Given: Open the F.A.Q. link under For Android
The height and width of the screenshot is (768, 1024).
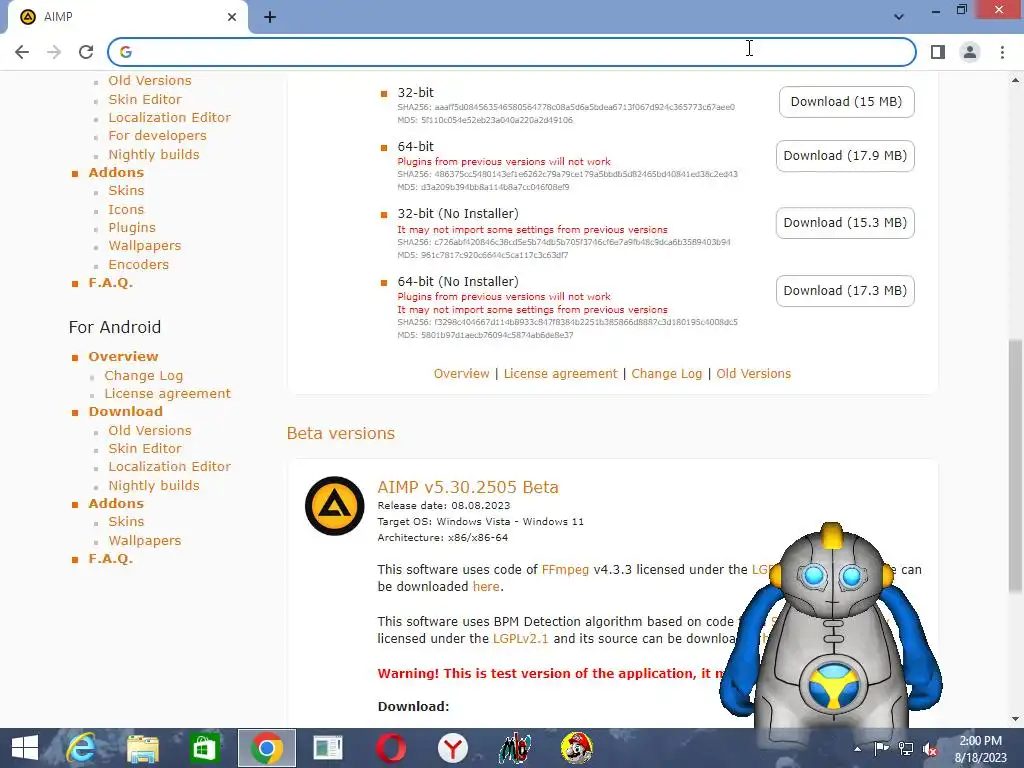Looking at the screenshot, I should click(x=110, y=559).
